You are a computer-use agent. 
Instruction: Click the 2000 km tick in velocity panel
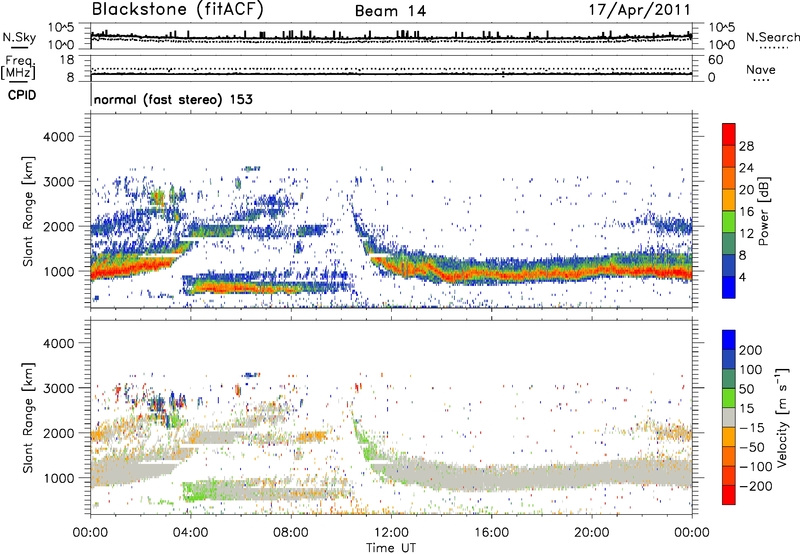click(58, 433)
